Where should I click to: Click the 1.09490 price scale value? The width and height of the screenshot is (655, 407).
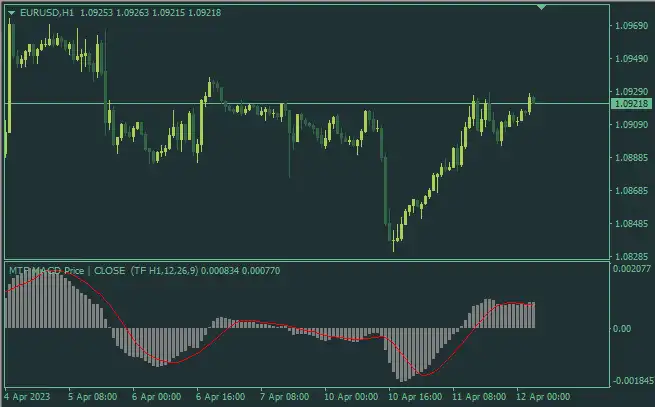(x=632, y=59)
